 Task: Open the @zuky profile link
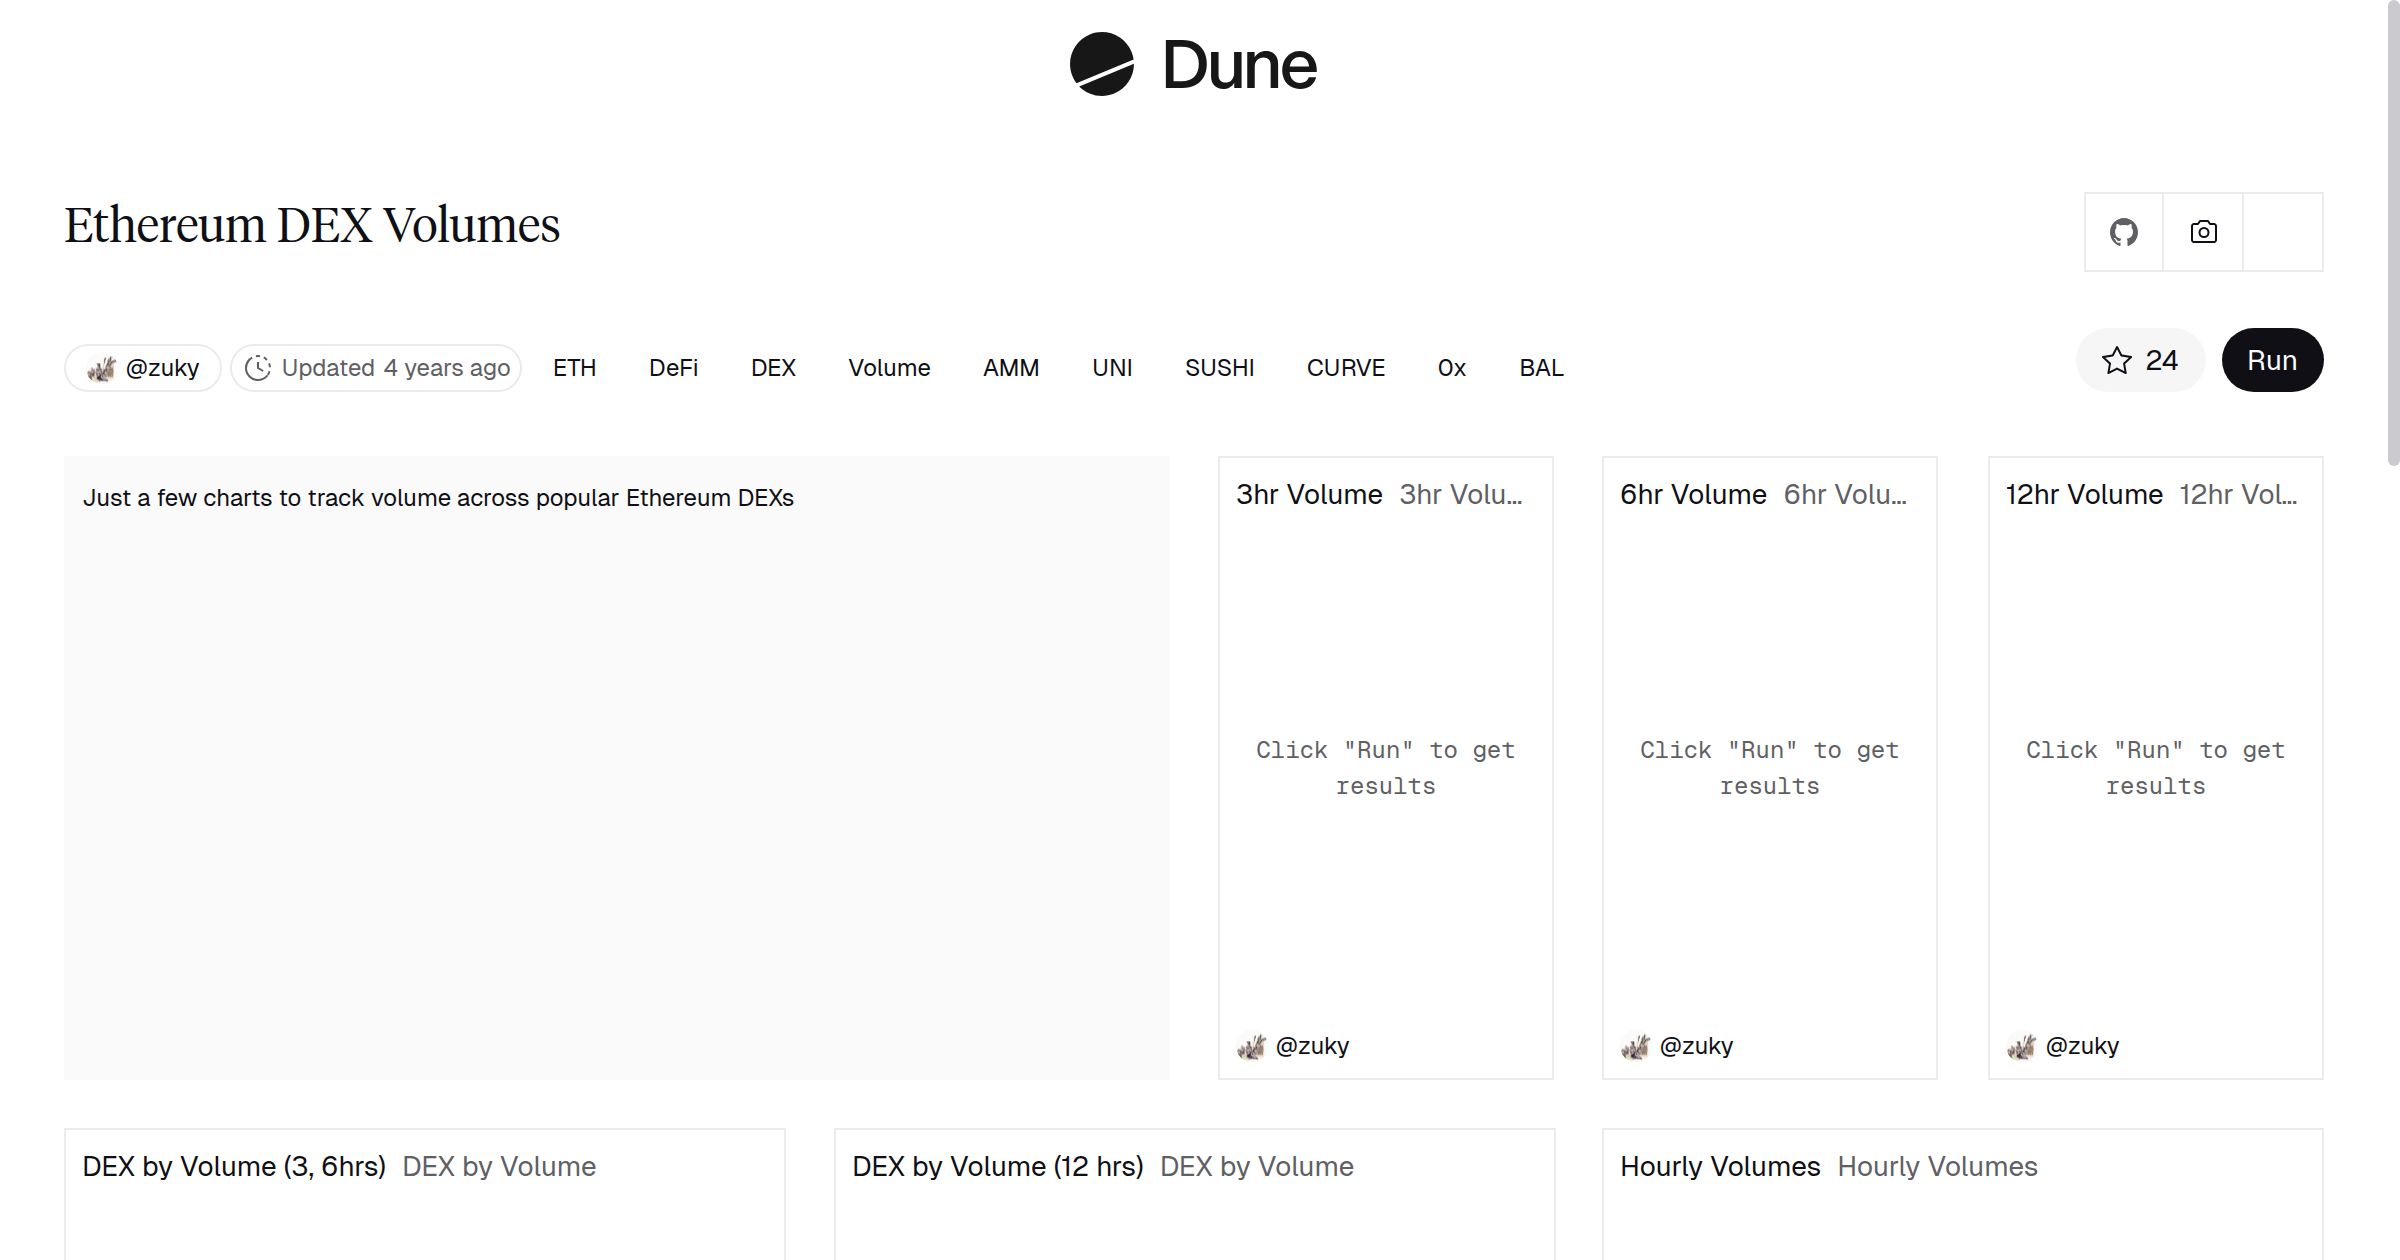[x=162, y=367]
